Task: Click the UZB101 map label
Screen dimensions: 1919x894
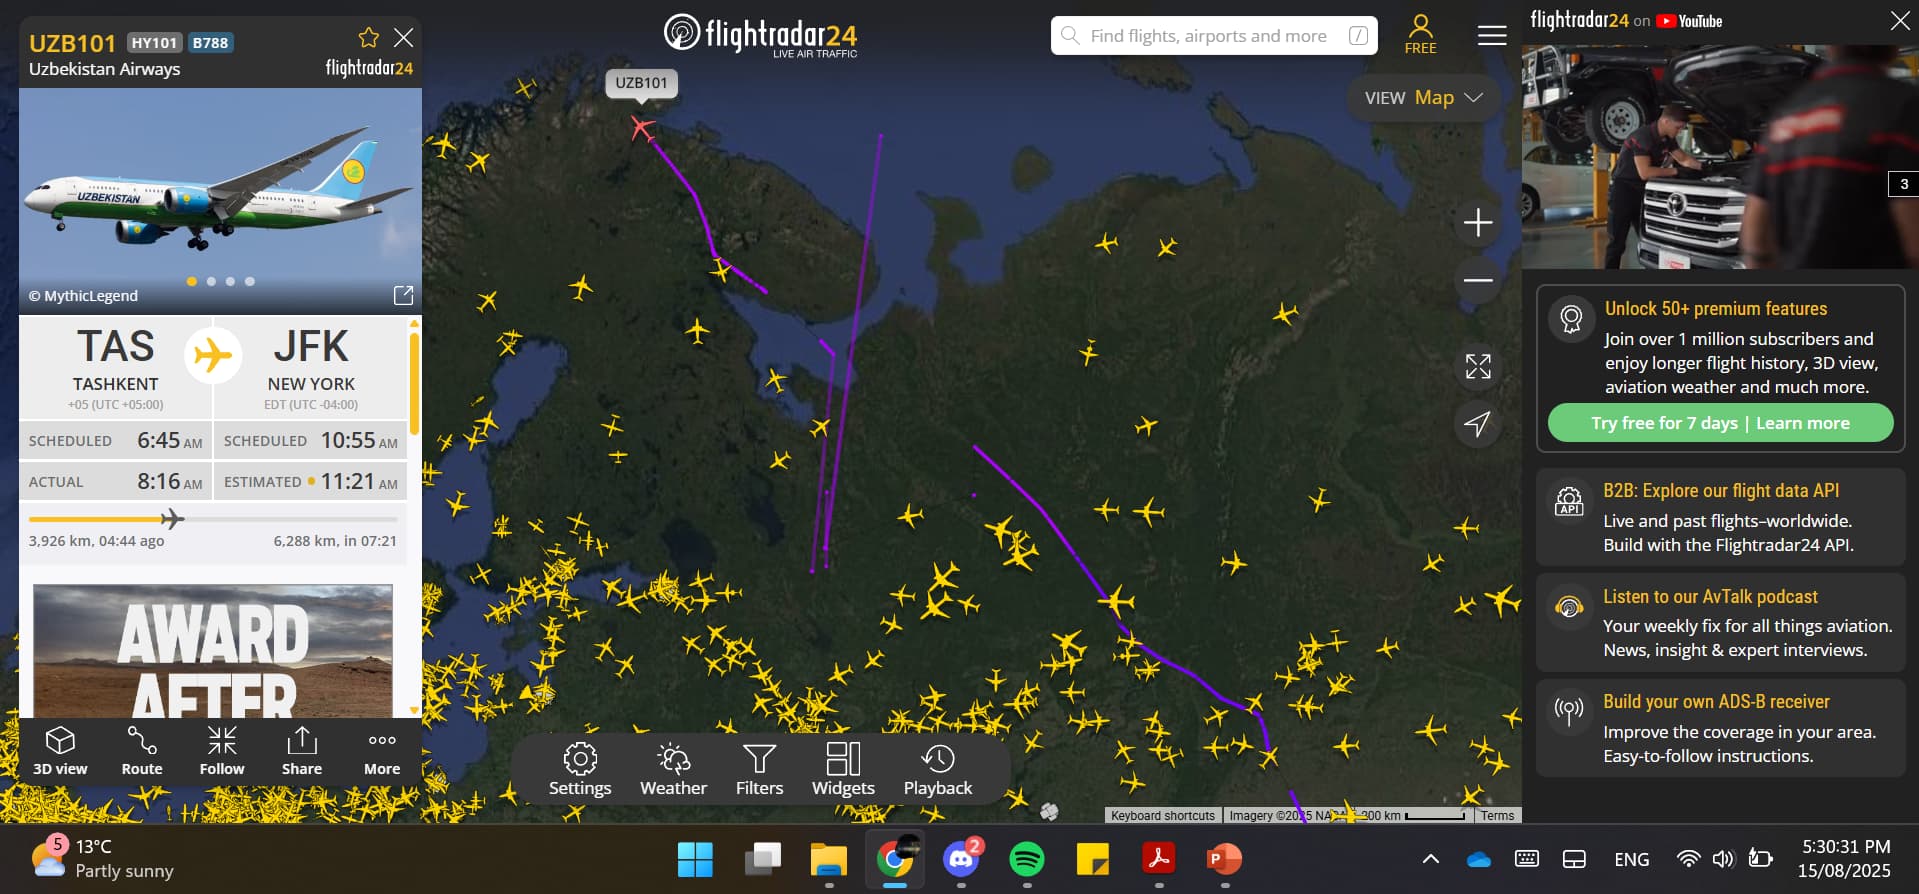Action: click(x=641, y=83)
